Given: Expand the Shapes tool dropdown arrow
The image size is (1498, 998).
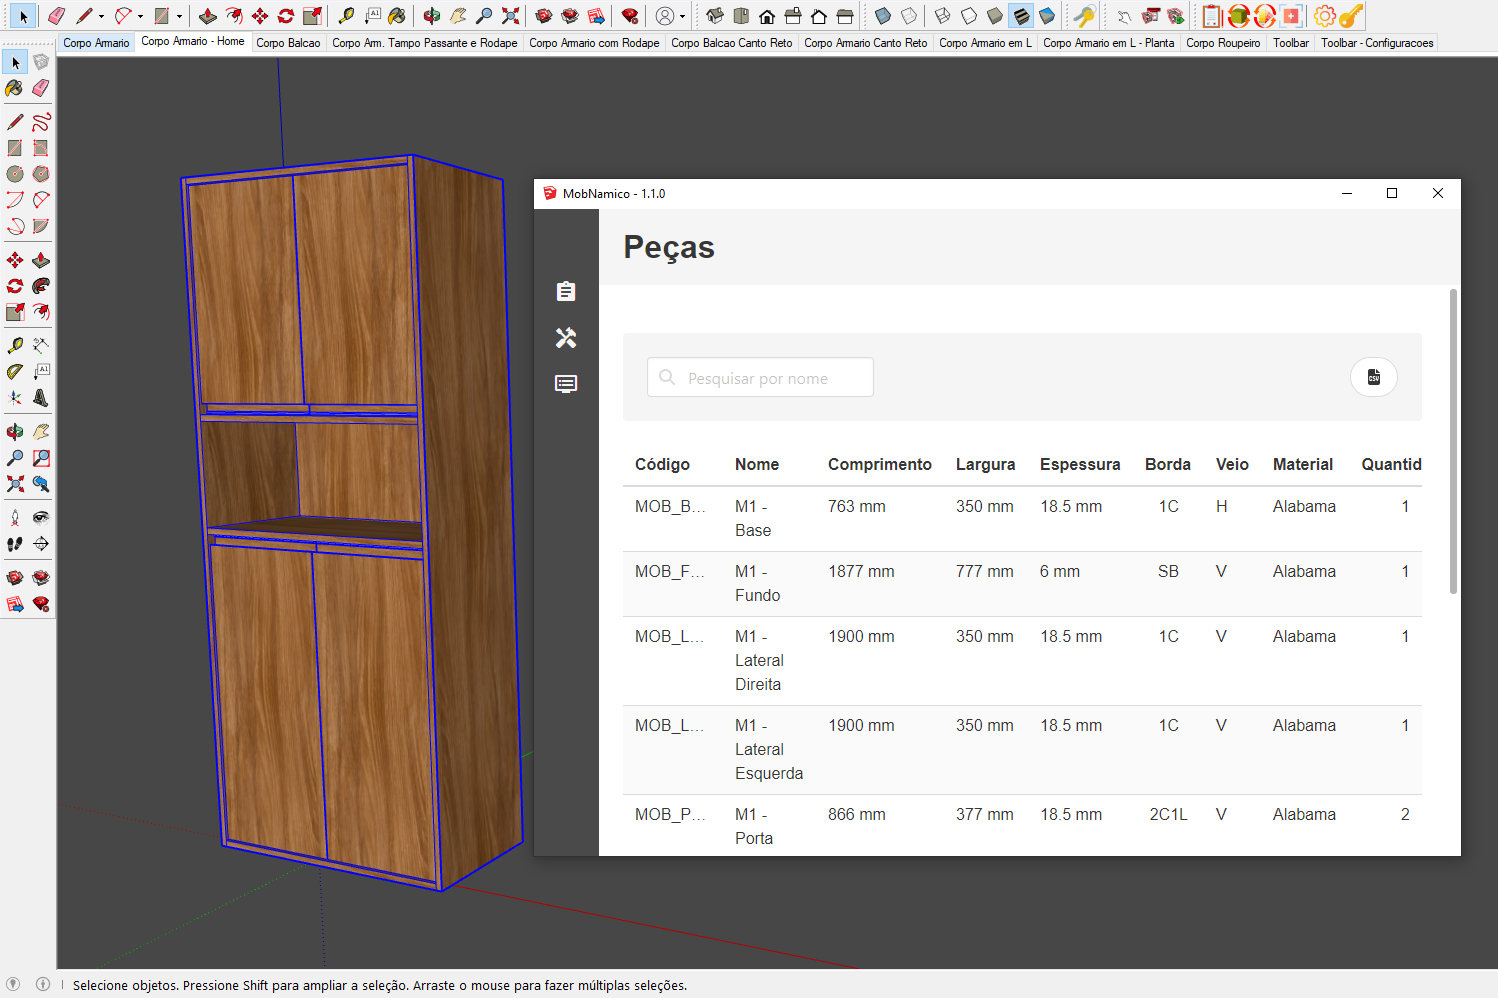Looking at the screenshot, I should [179, 16].
